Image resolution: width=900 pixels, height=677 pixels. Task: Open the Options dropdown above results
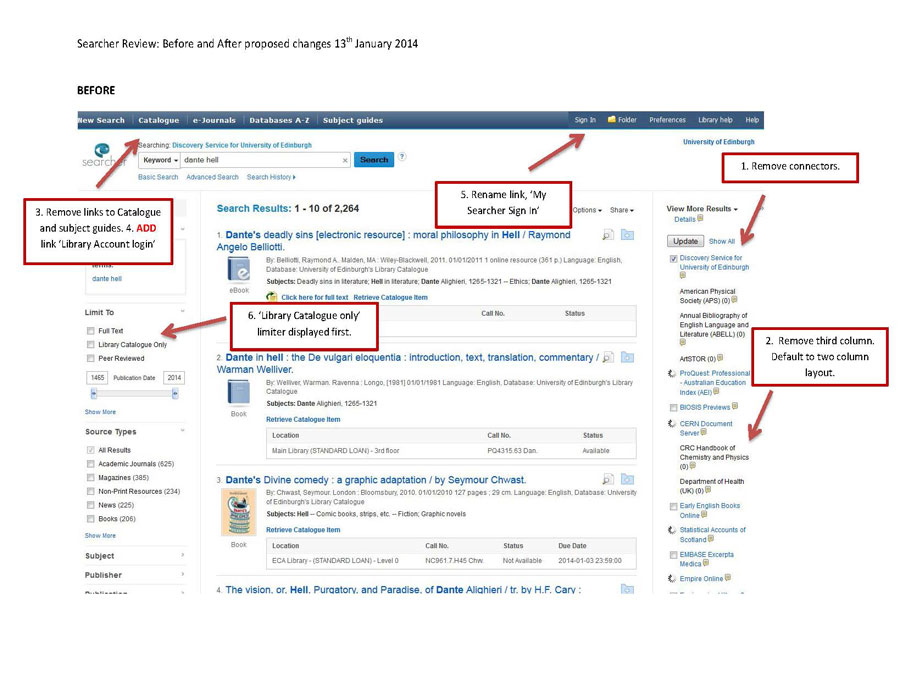point(587,210)
